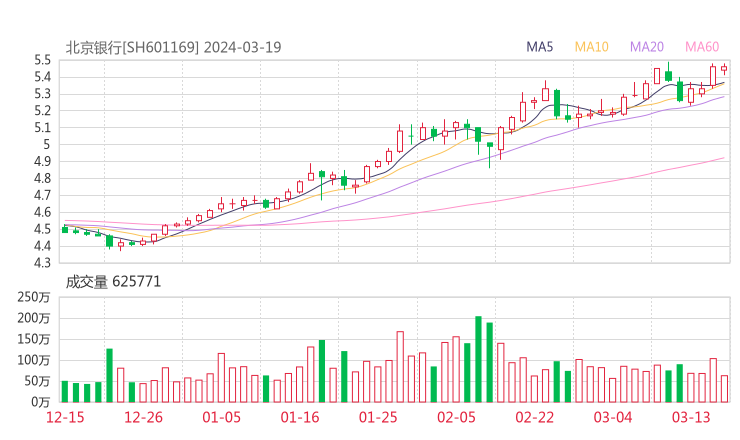Viewport: 740px width, 440px height.
Task: Click the 0万 volume axis label
Action: 41,402
